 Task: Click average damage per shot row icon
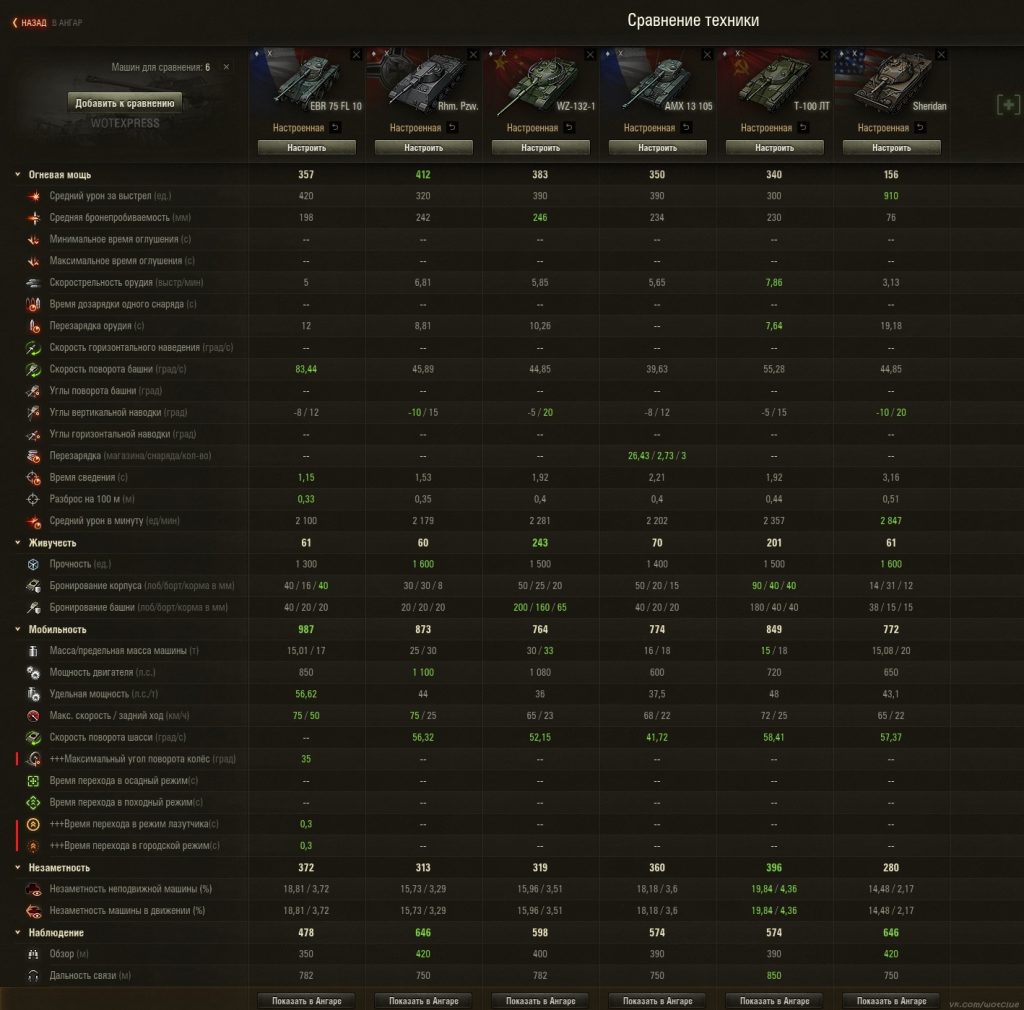[x=34, y=196]
